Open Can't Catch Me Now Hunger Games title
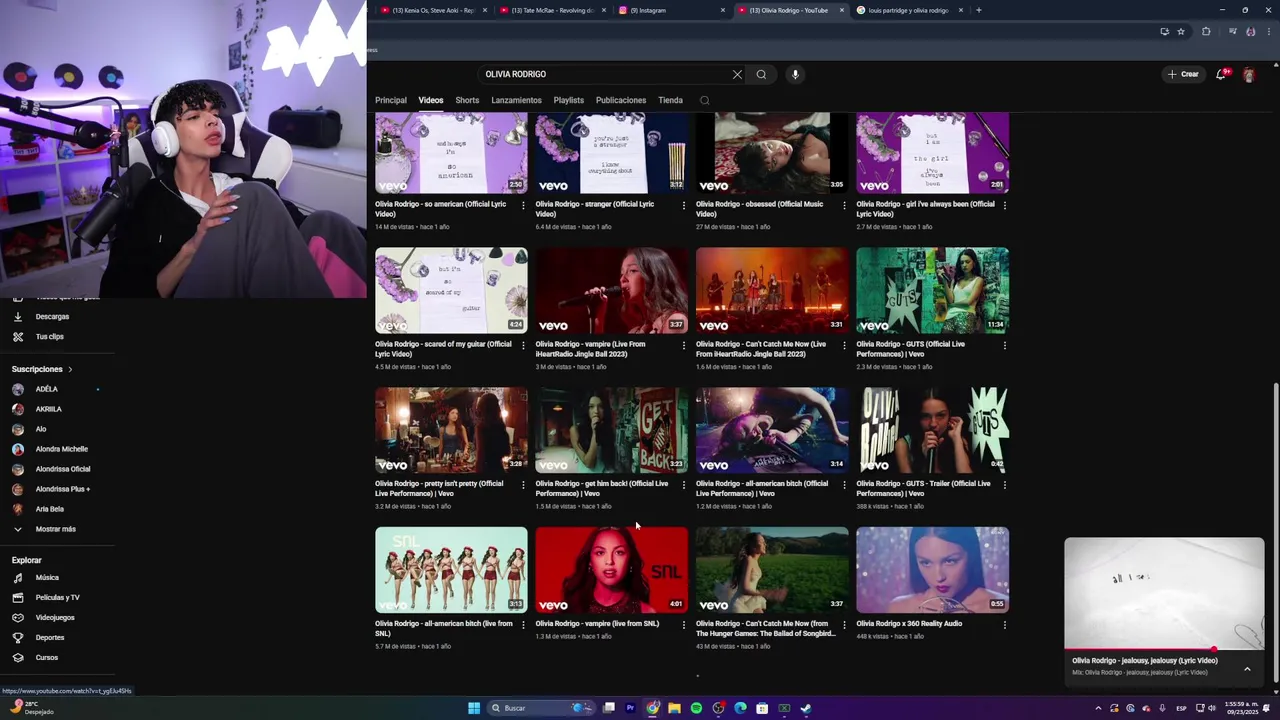Screen dimensions: 1280x720 766,628
